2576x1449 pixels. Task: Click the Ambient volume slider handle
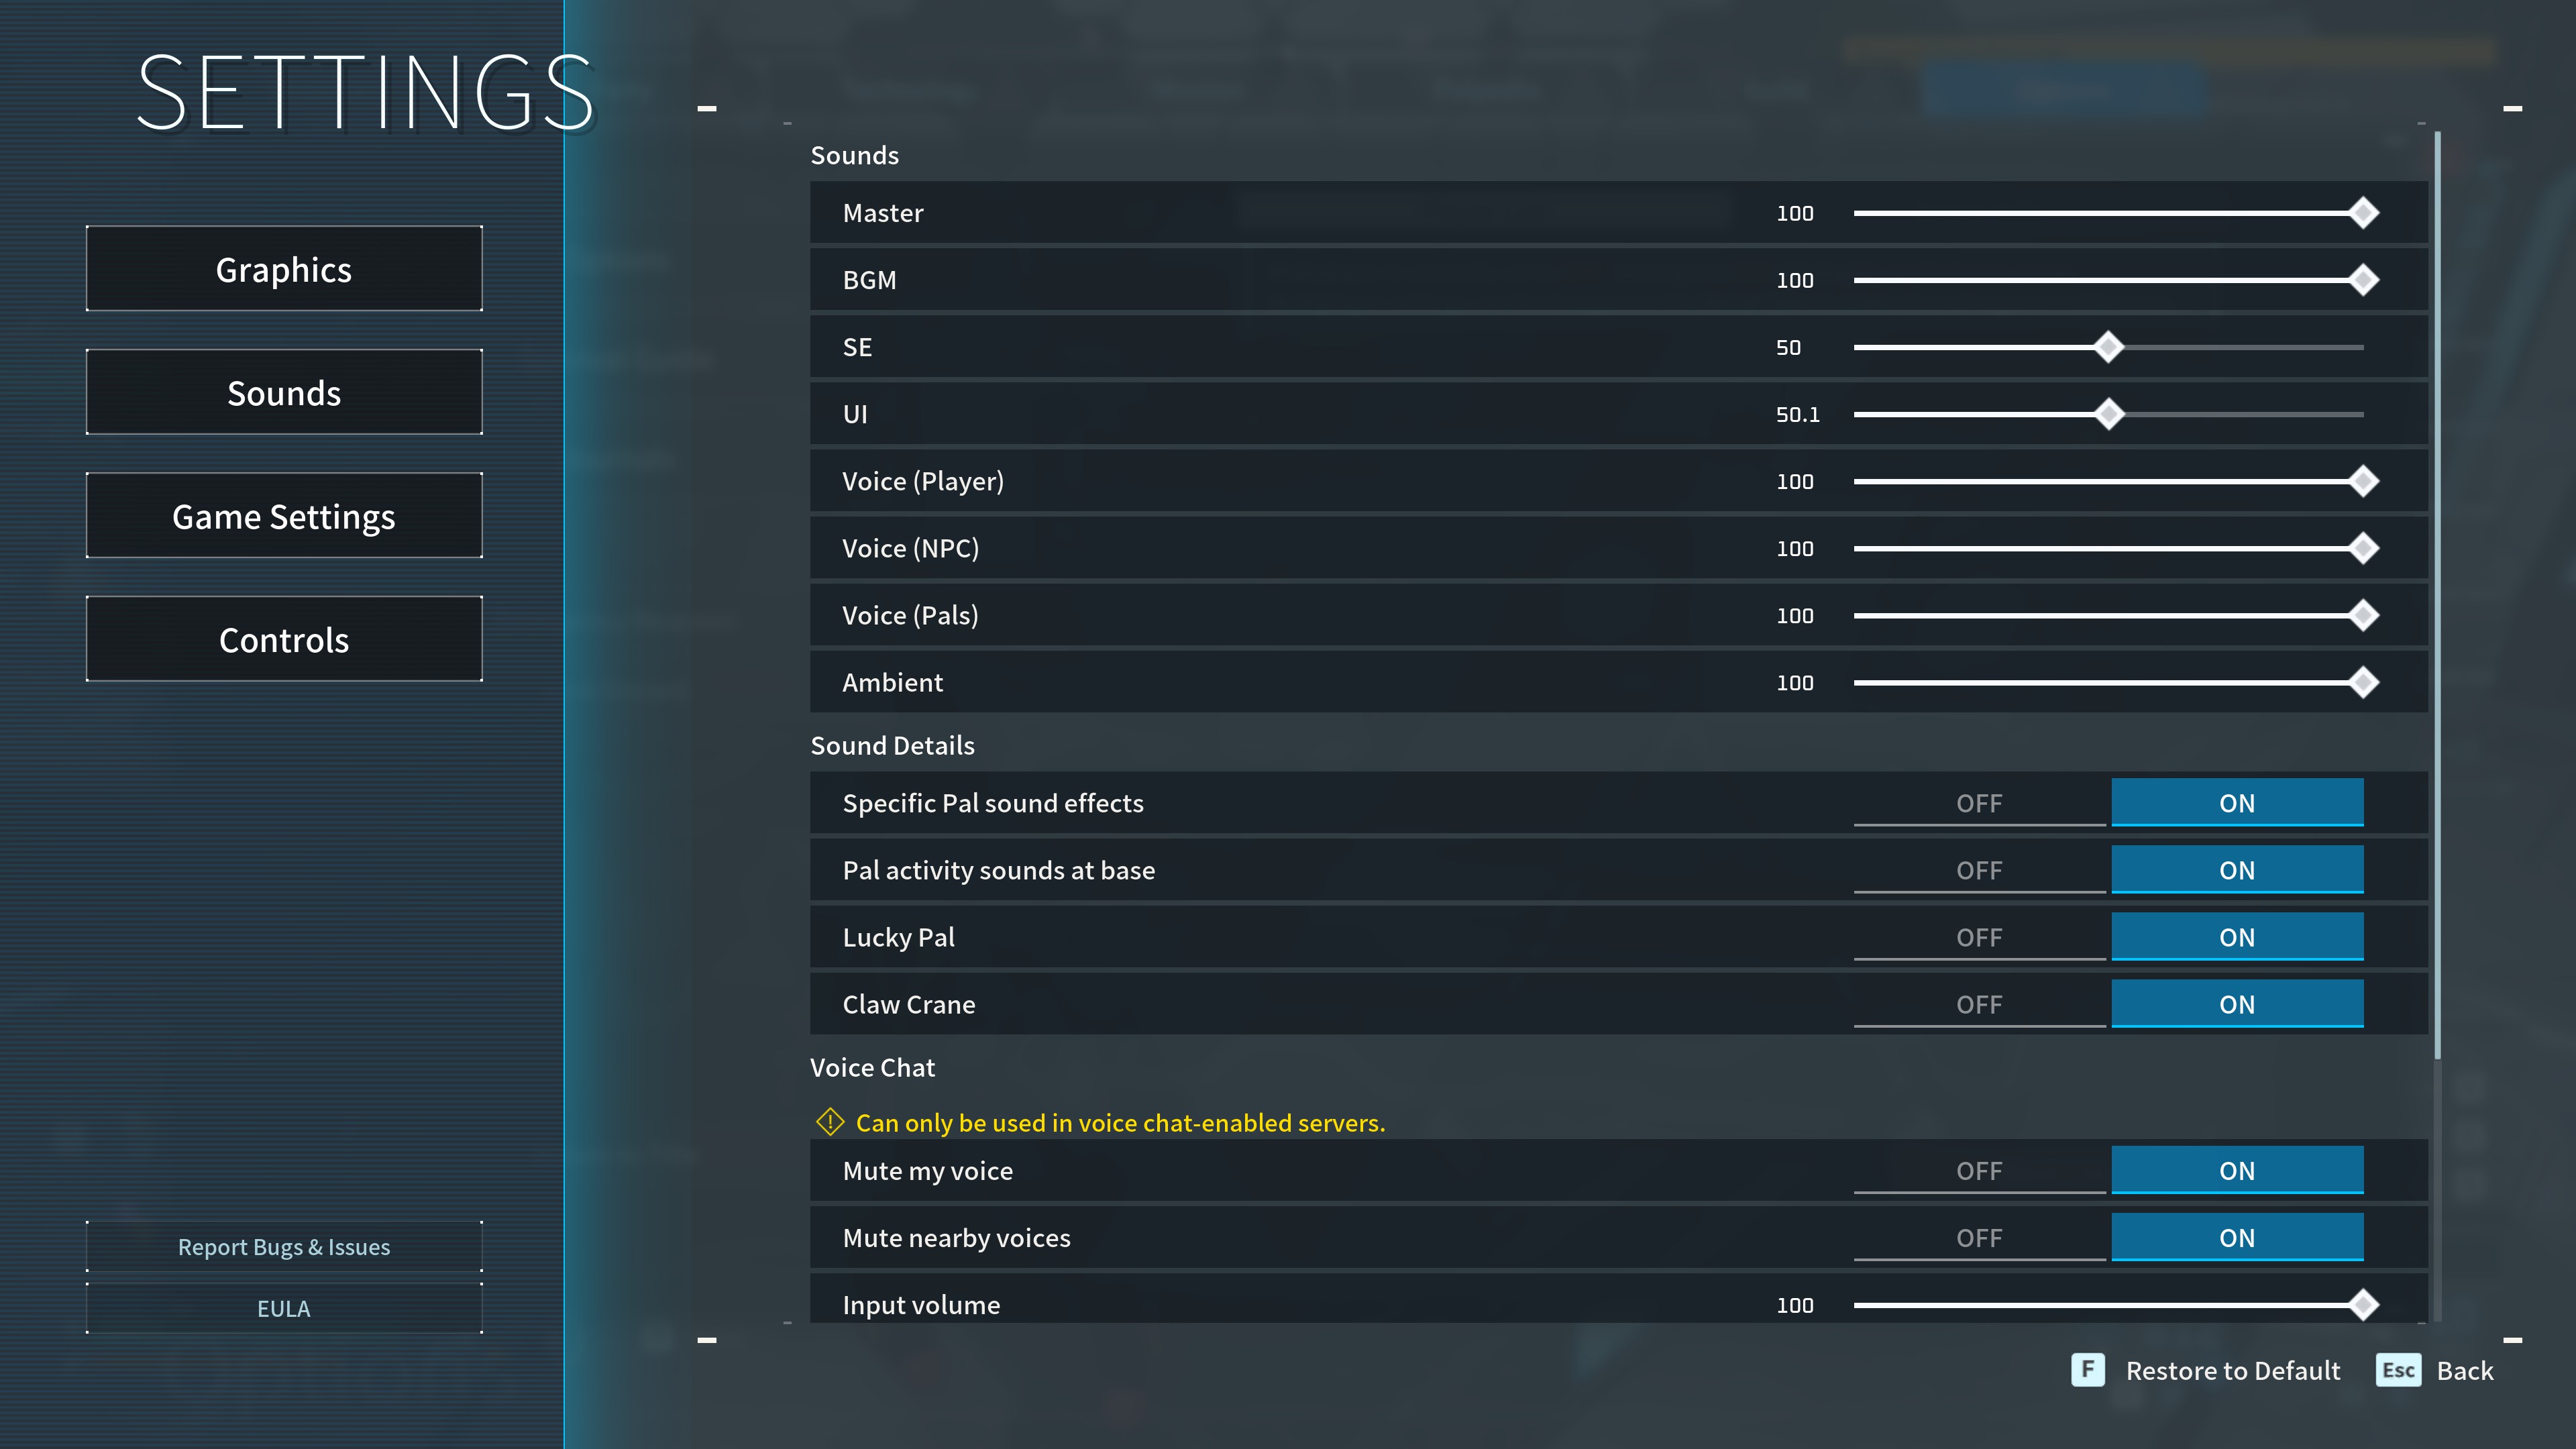point(2363,682)
